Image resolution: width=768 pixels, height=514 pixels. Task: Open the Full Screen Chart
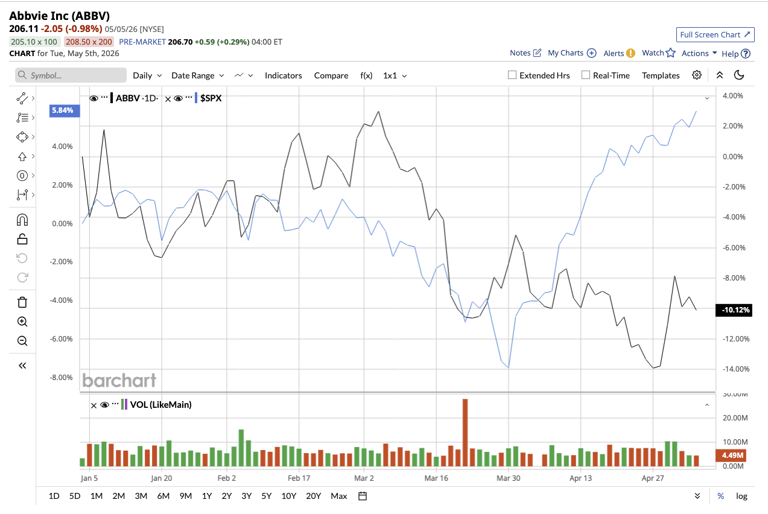[715, 35]
